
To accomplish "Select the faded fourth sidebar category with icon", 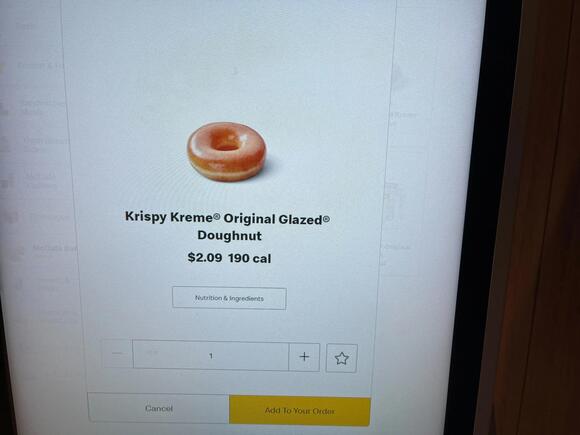I will tap(41, 181).
